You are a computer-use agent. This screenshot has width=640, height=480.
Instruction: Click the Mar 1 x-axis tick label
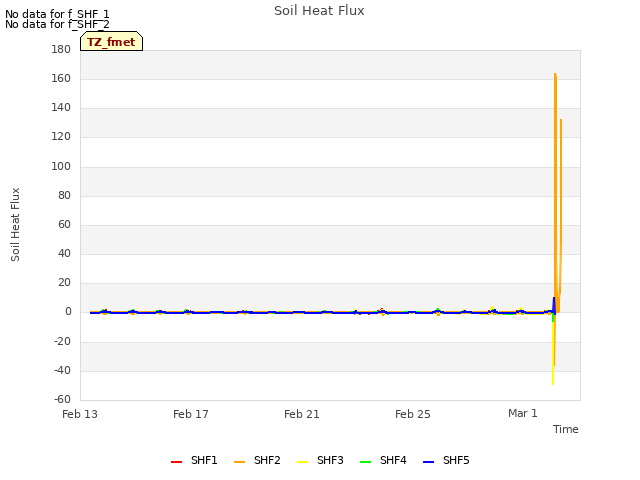(522, 413)
